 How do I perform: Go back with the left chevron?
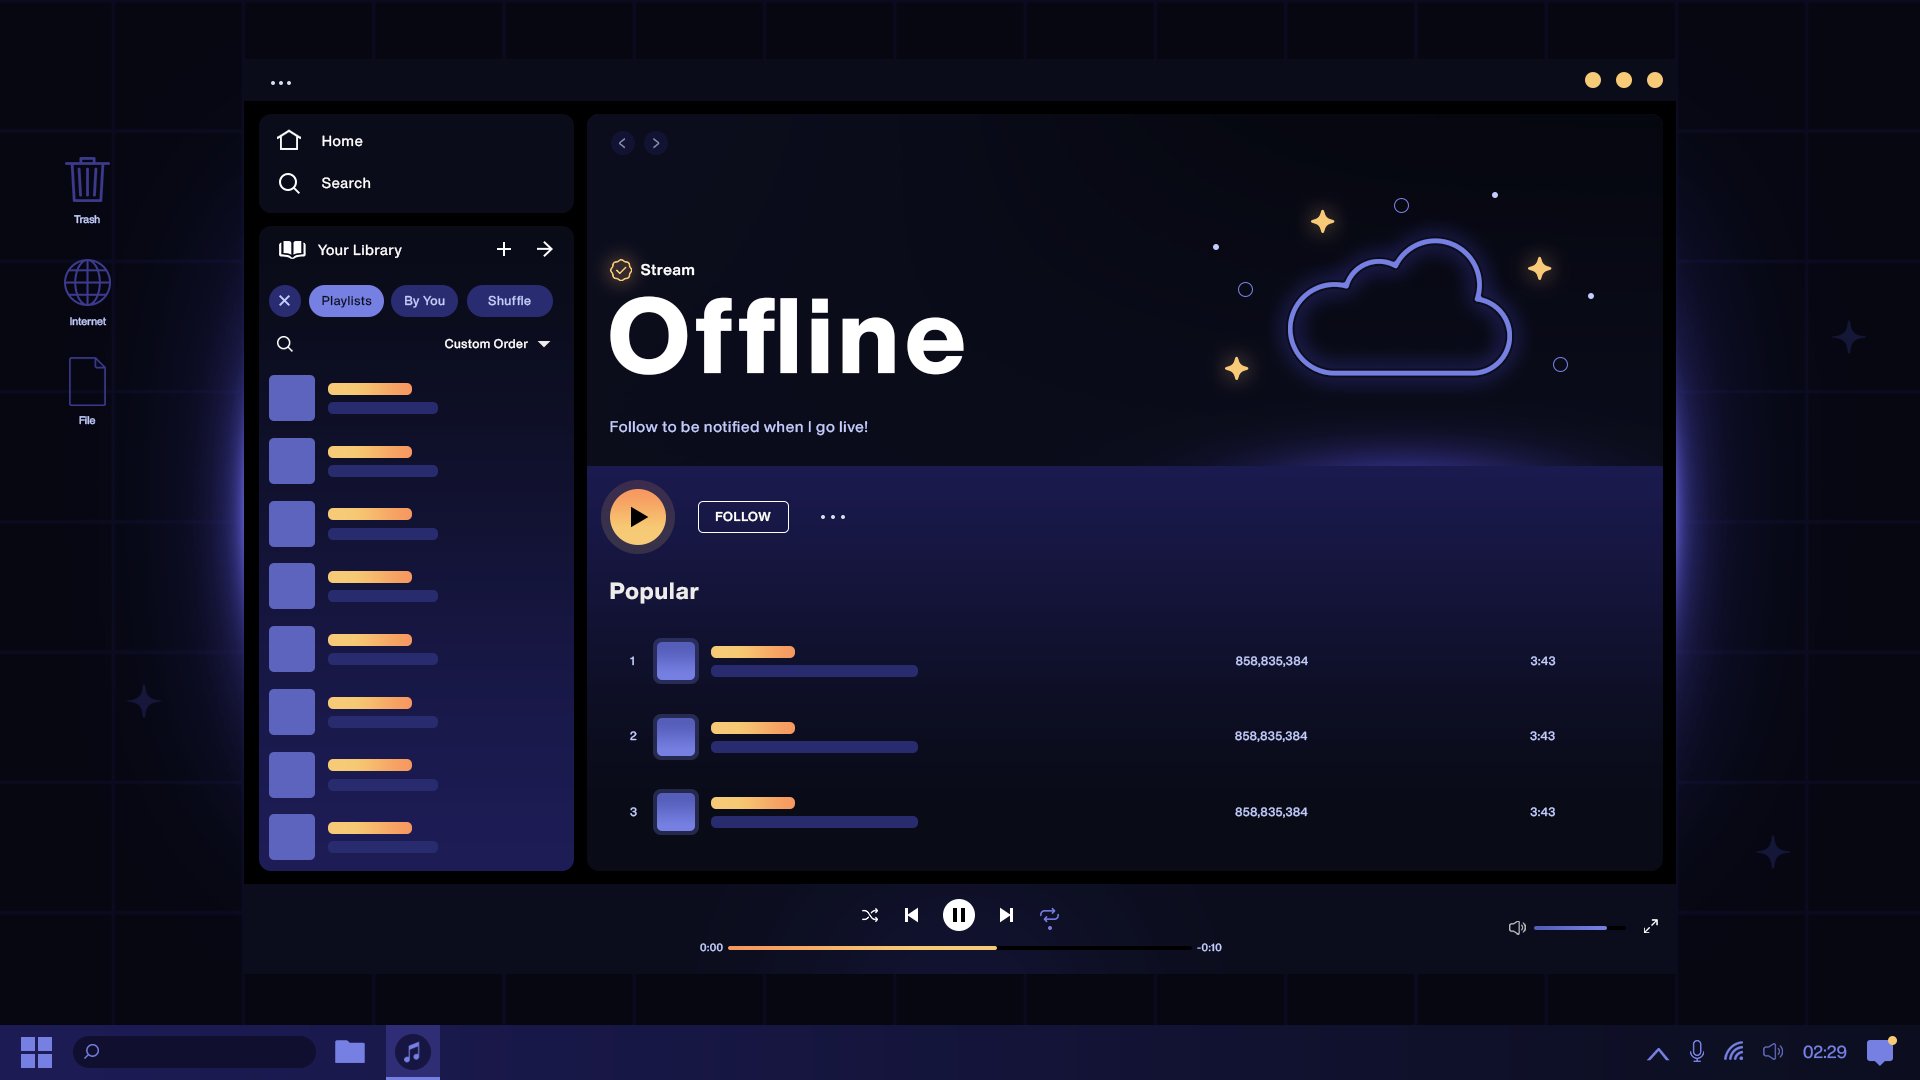tap(622, 143)
